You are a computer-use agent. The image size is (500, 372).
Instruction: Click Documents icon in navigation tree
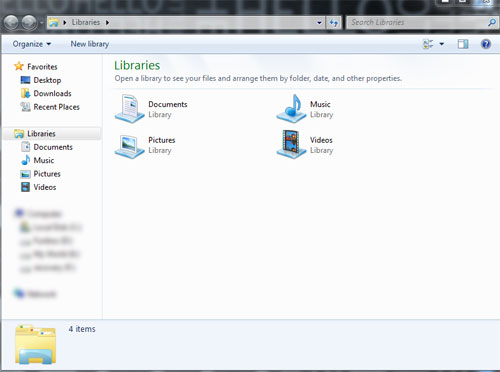pos(26,147)
